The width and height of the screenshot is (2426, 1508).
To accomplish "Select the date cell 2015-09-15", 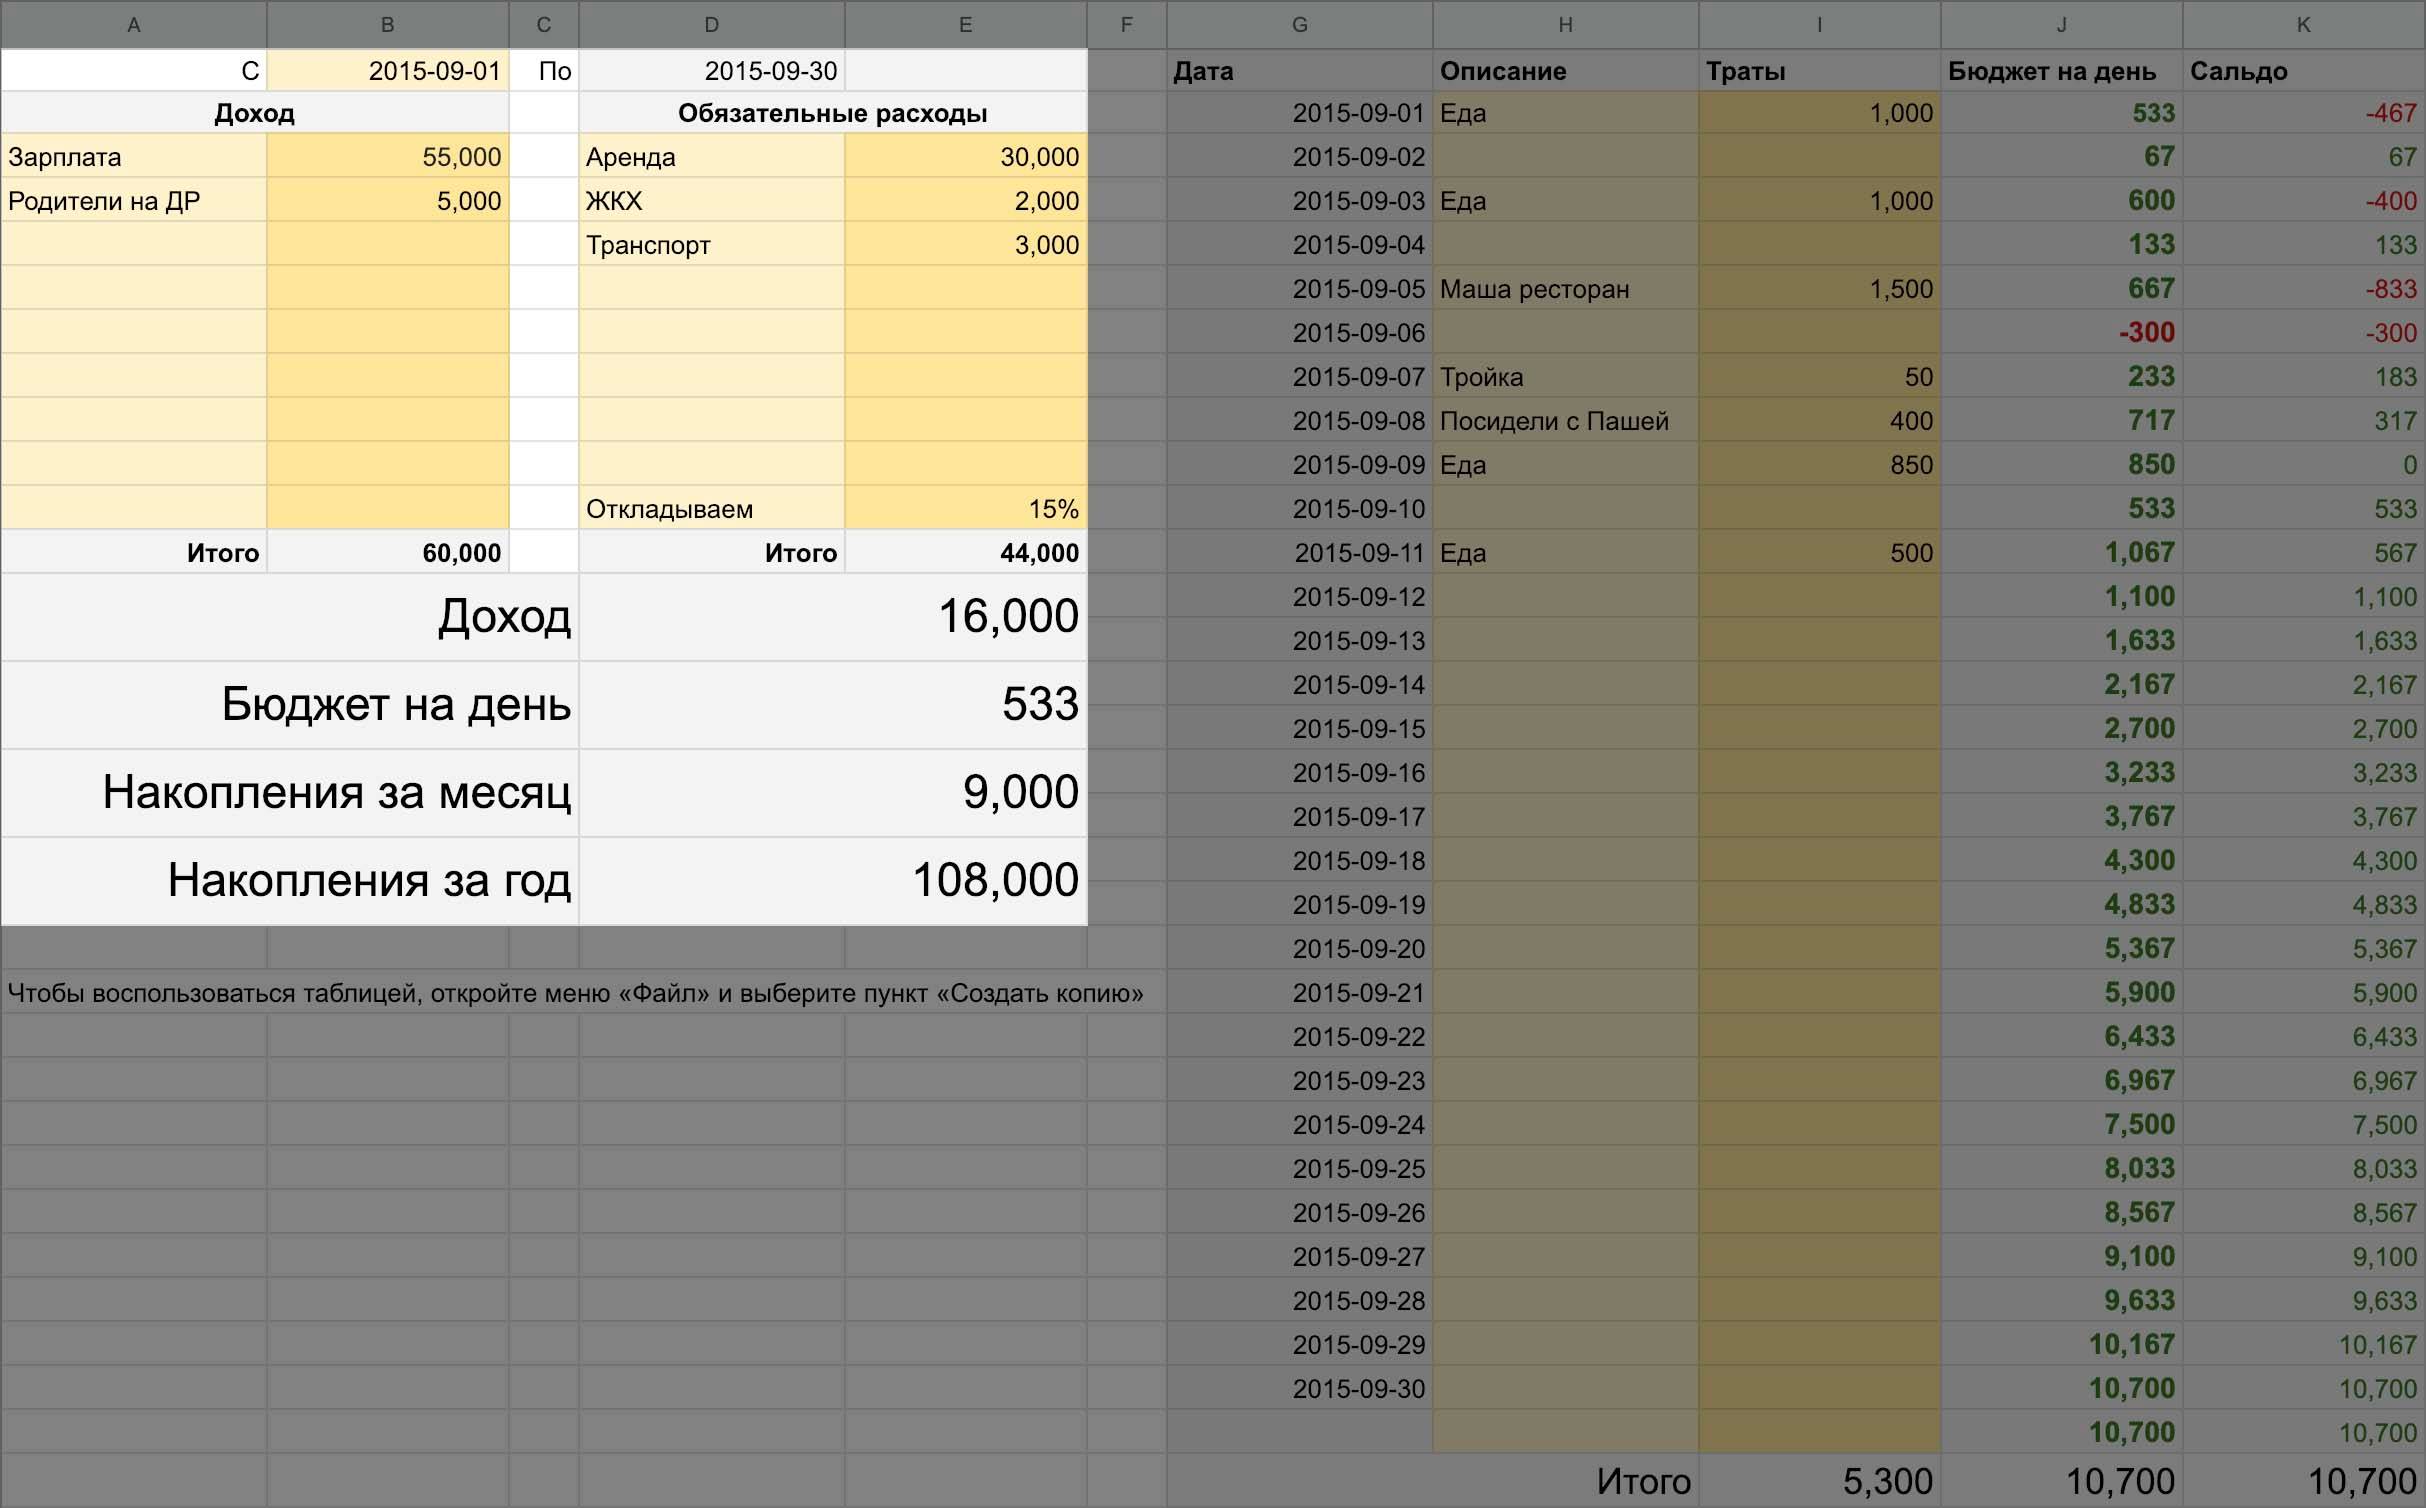I will click(x=1300, y=729).
